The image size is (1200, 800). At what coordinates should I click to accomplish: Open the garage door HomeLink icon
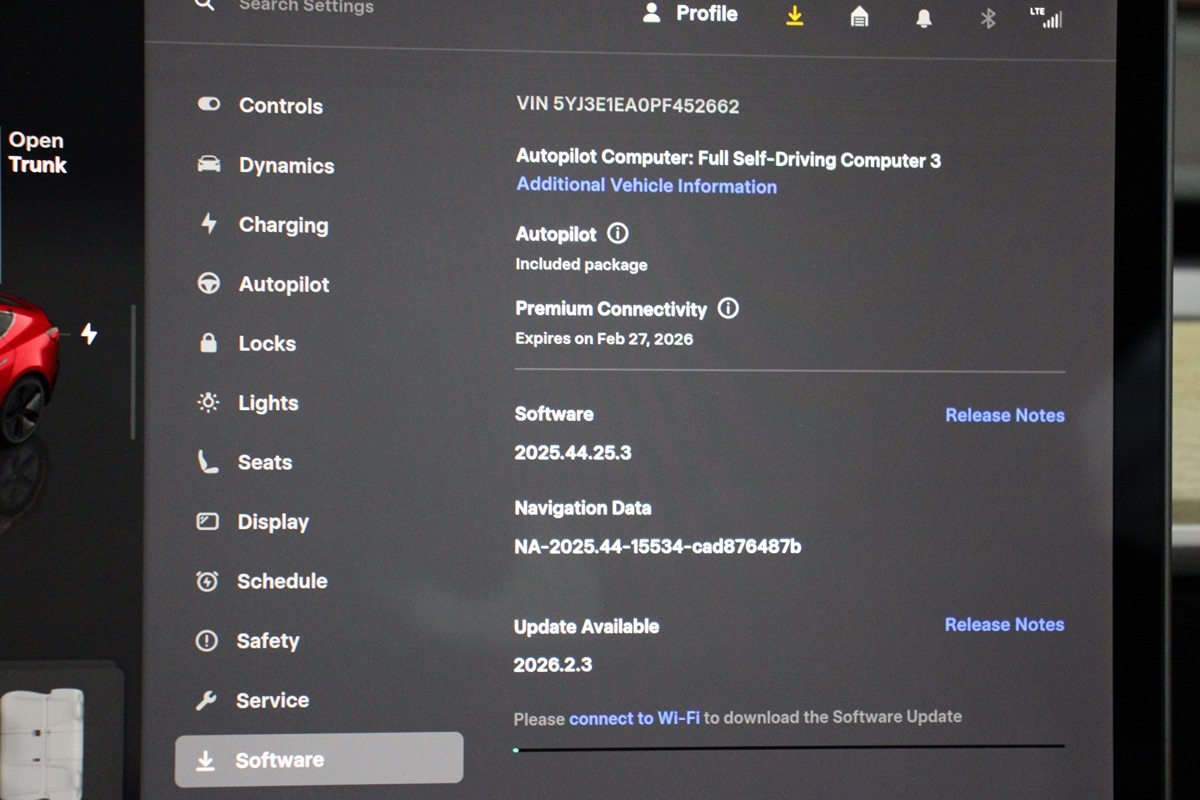(x=859, y=17)
